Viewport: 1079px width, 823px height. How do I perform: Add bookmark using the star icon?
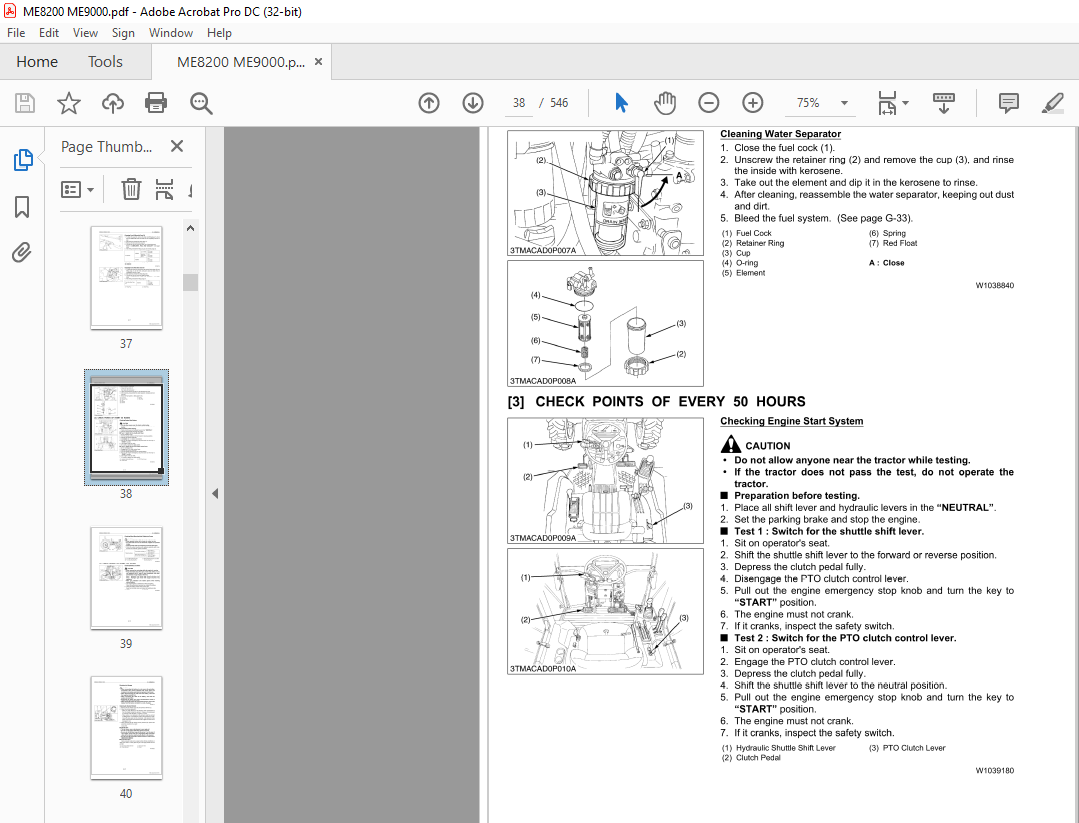pyautogui.click(x=69, y=103)
